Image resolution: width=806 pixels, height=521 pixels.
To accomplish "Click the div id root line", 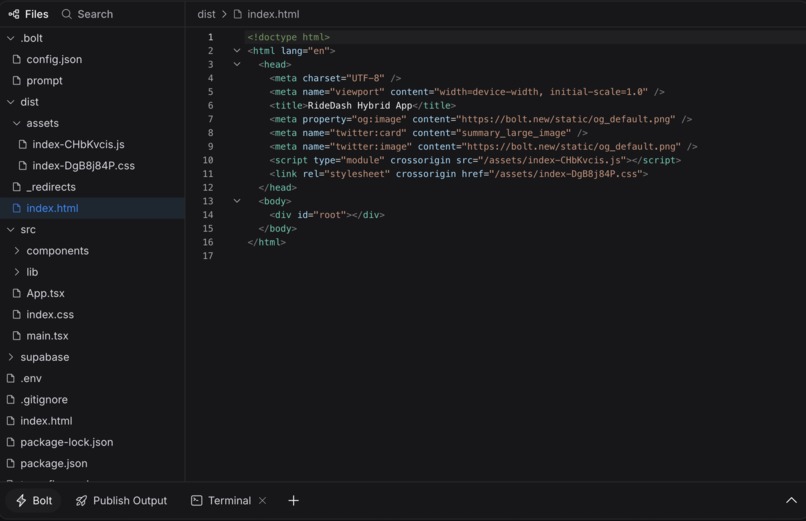I will 327,215.
